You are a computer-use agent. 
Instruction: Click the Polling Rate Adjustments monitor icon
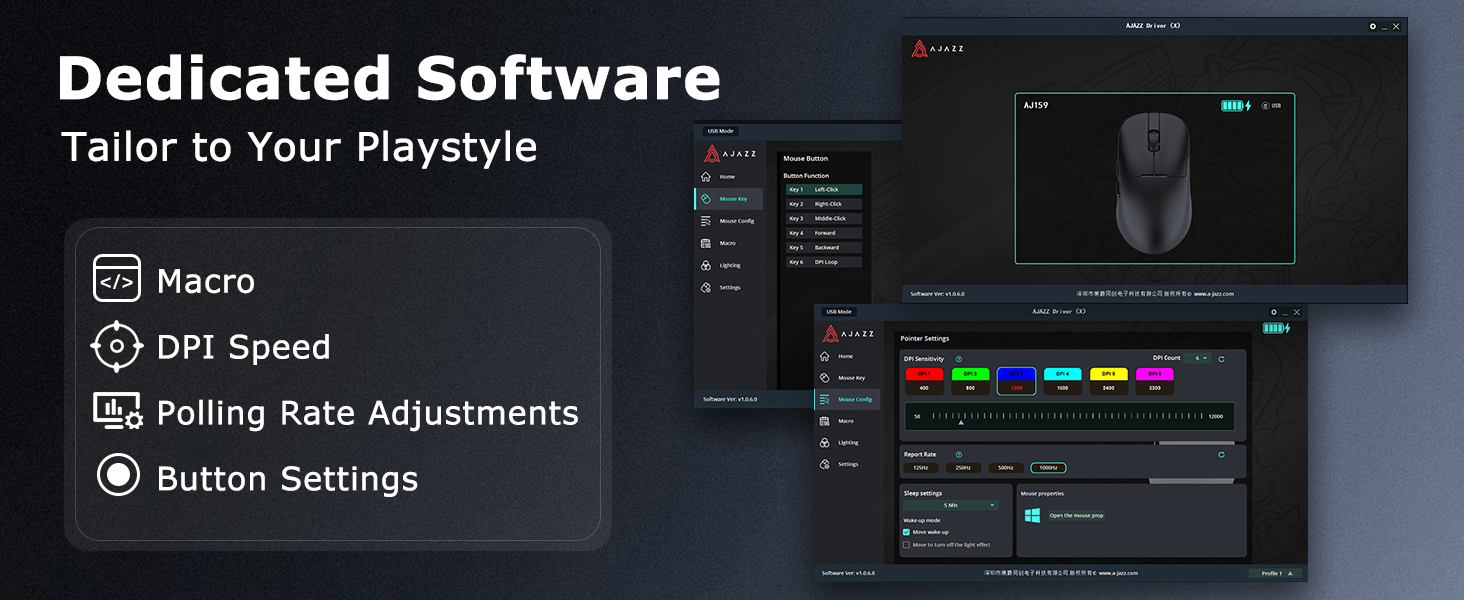coord(118,411)
